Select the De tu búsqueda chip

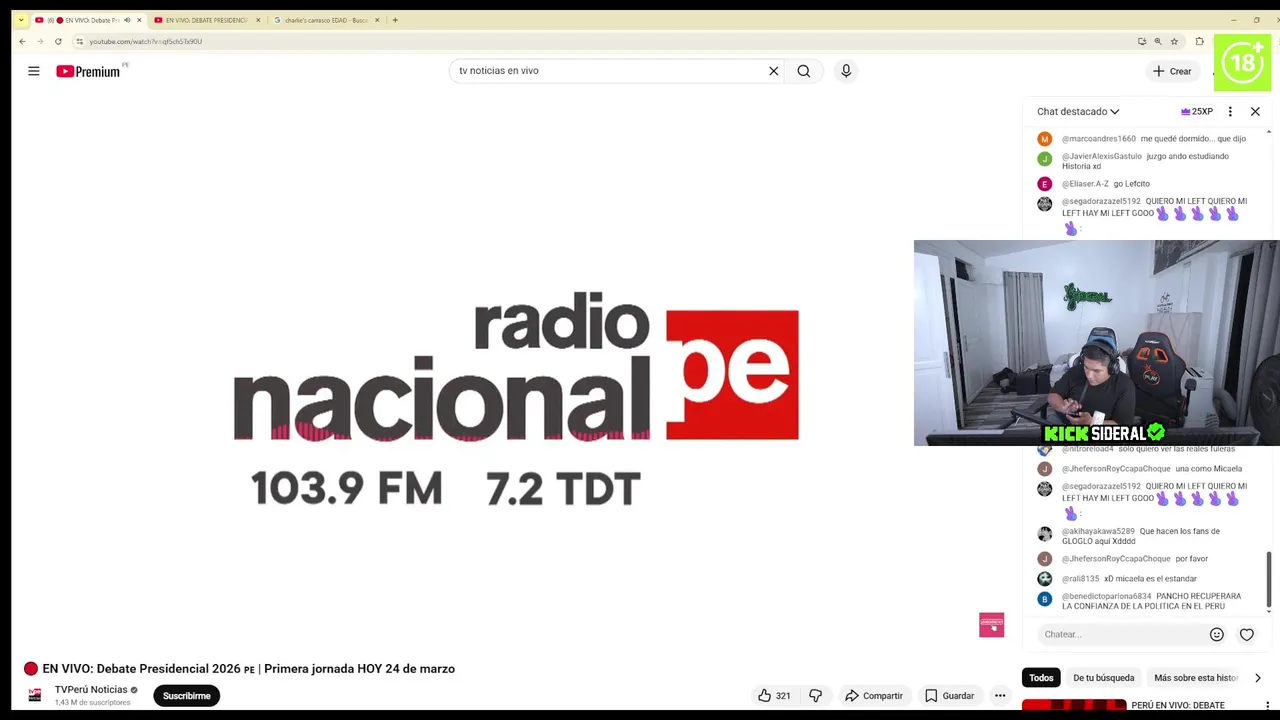tap(1104, 678)
